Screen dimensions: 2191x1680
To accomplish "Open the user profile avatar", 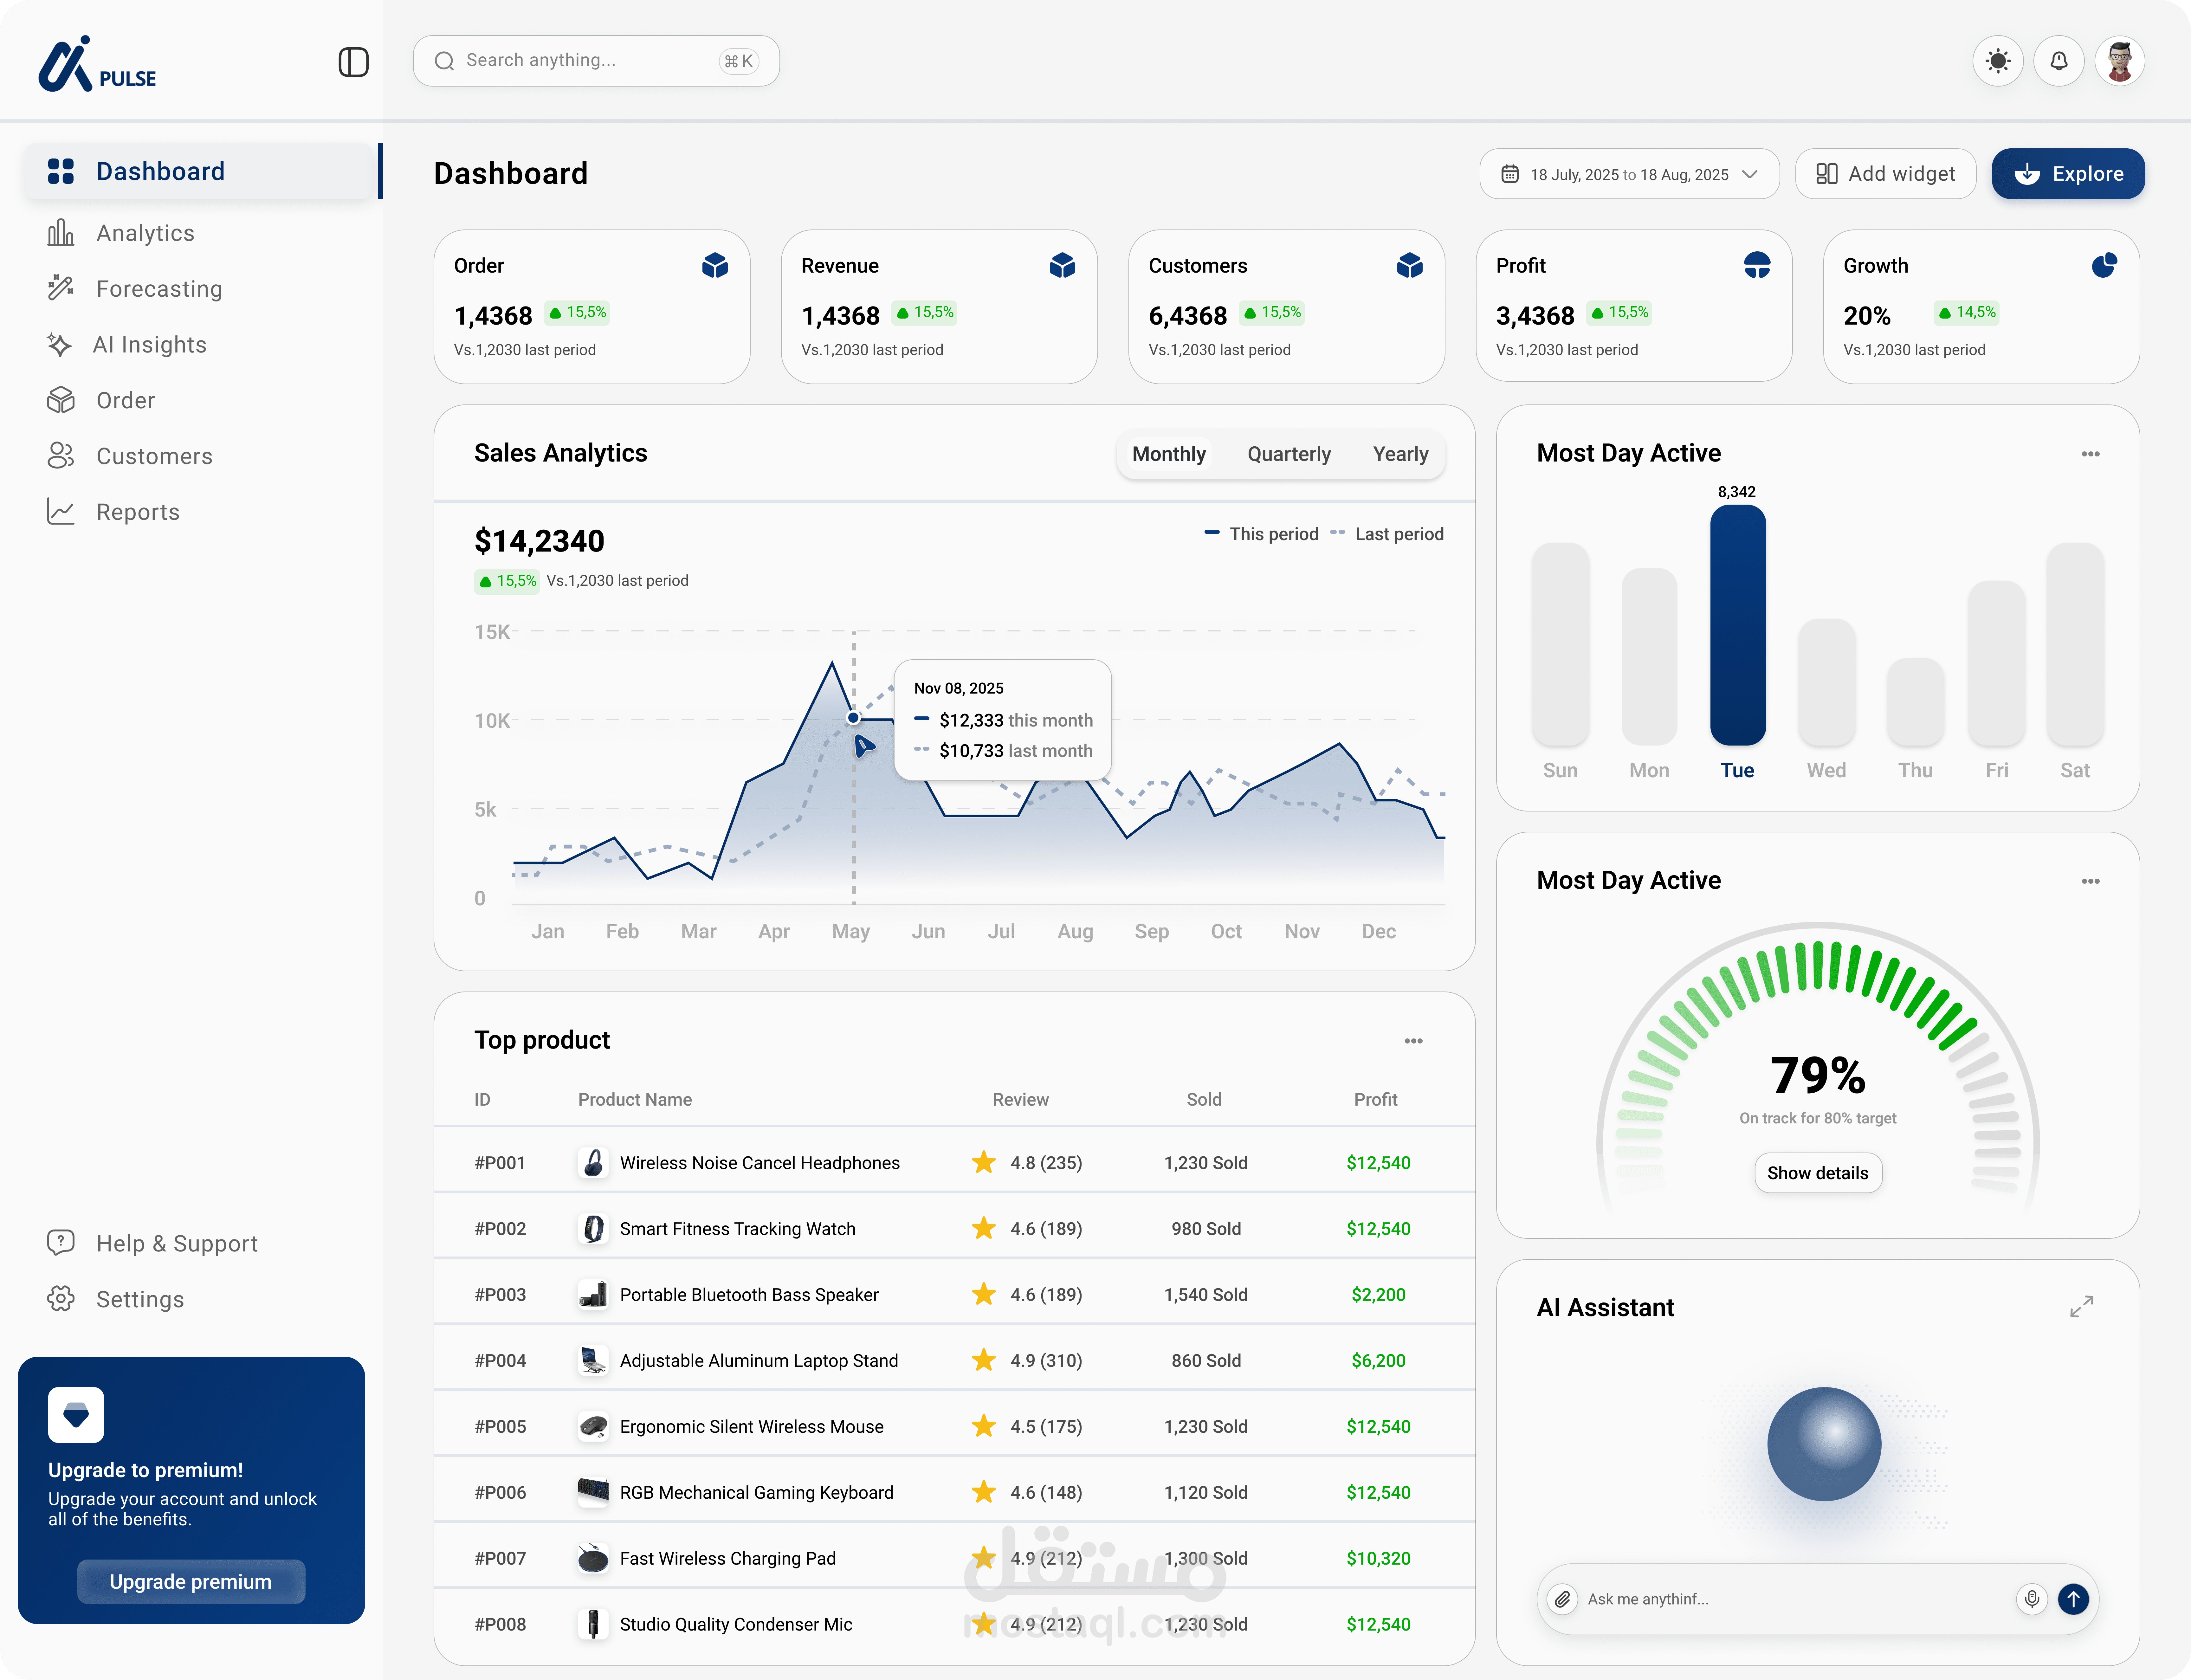I will [2120, 61].
